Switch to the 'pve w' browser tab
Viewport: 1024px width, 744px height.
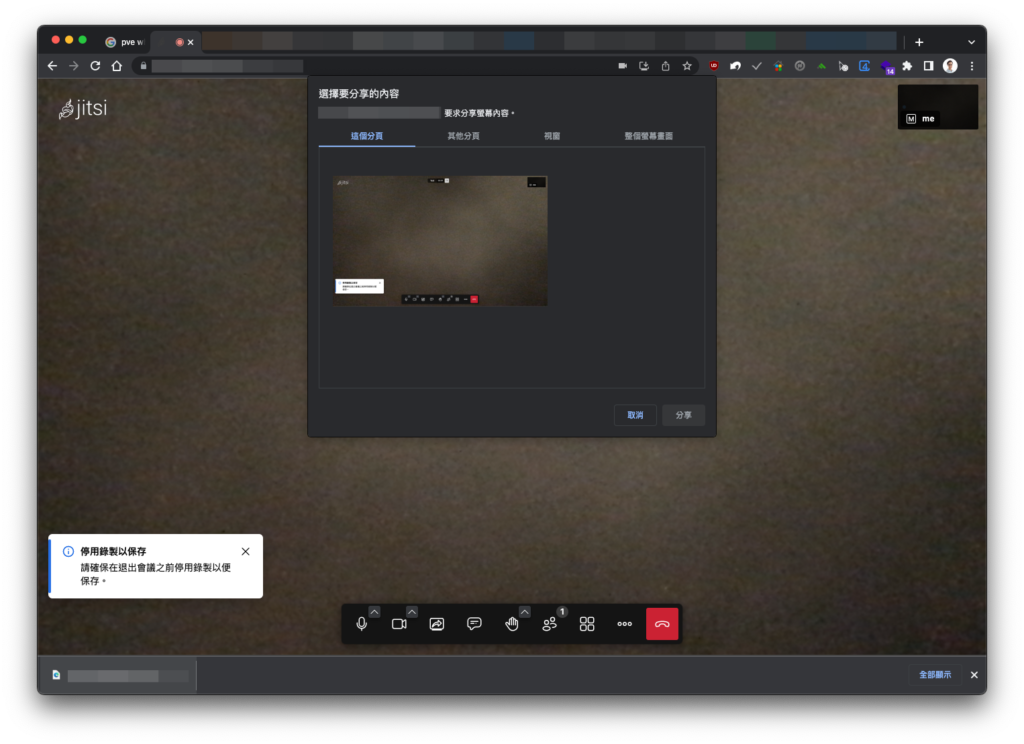(x=125, y=42)
